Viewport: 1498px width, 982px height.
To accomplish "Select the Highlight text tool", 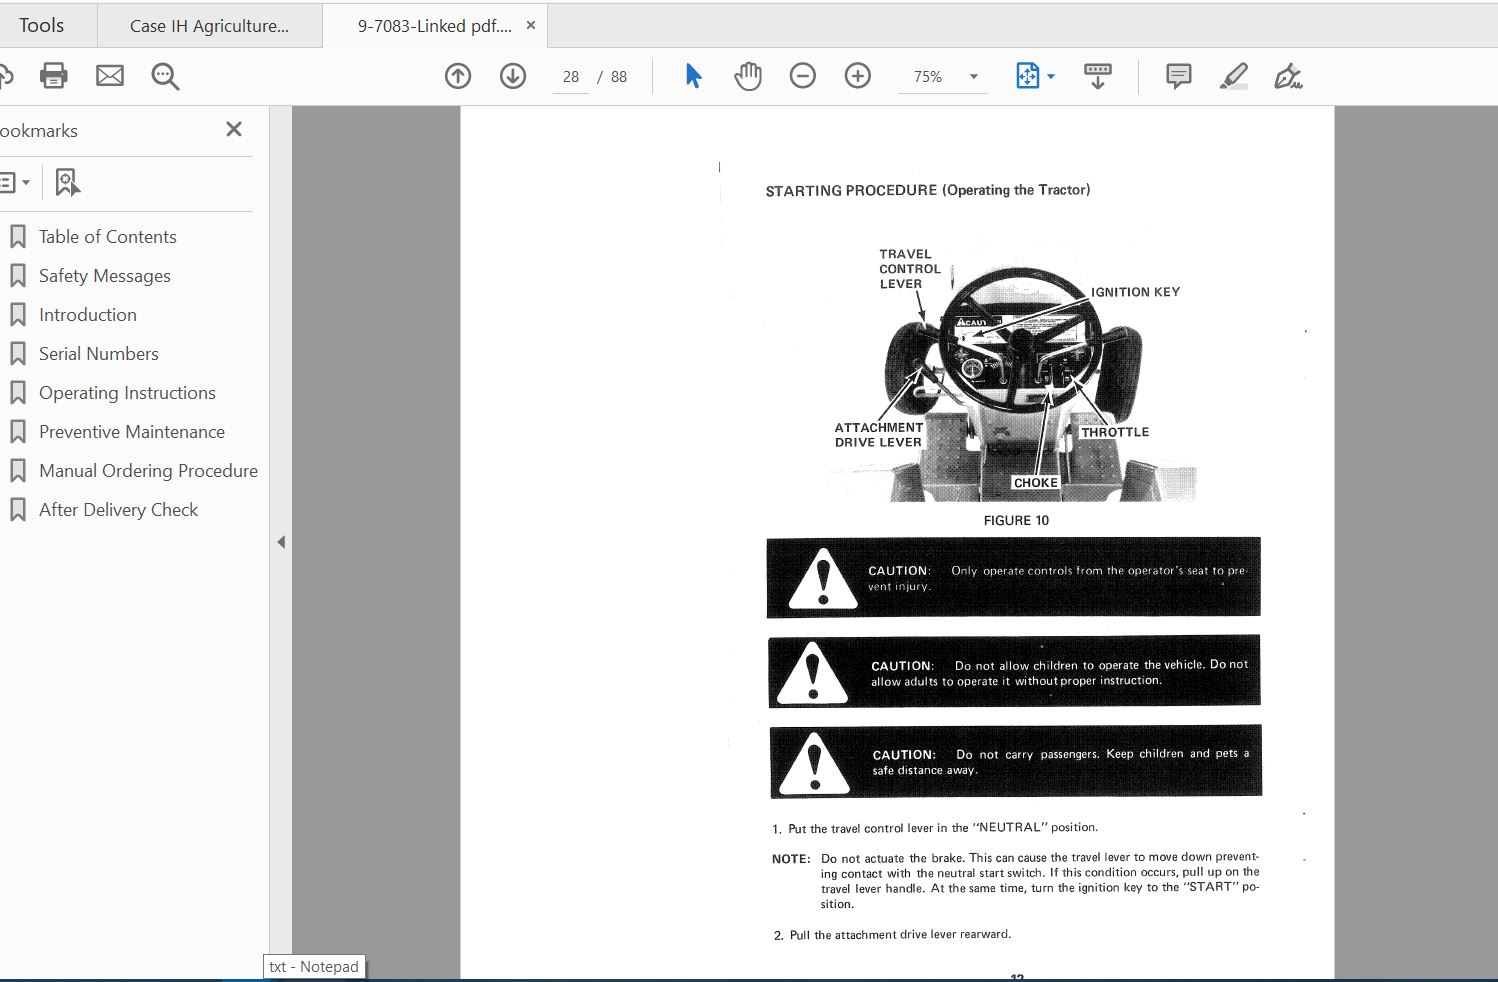I will click(x=1233, y=75).
